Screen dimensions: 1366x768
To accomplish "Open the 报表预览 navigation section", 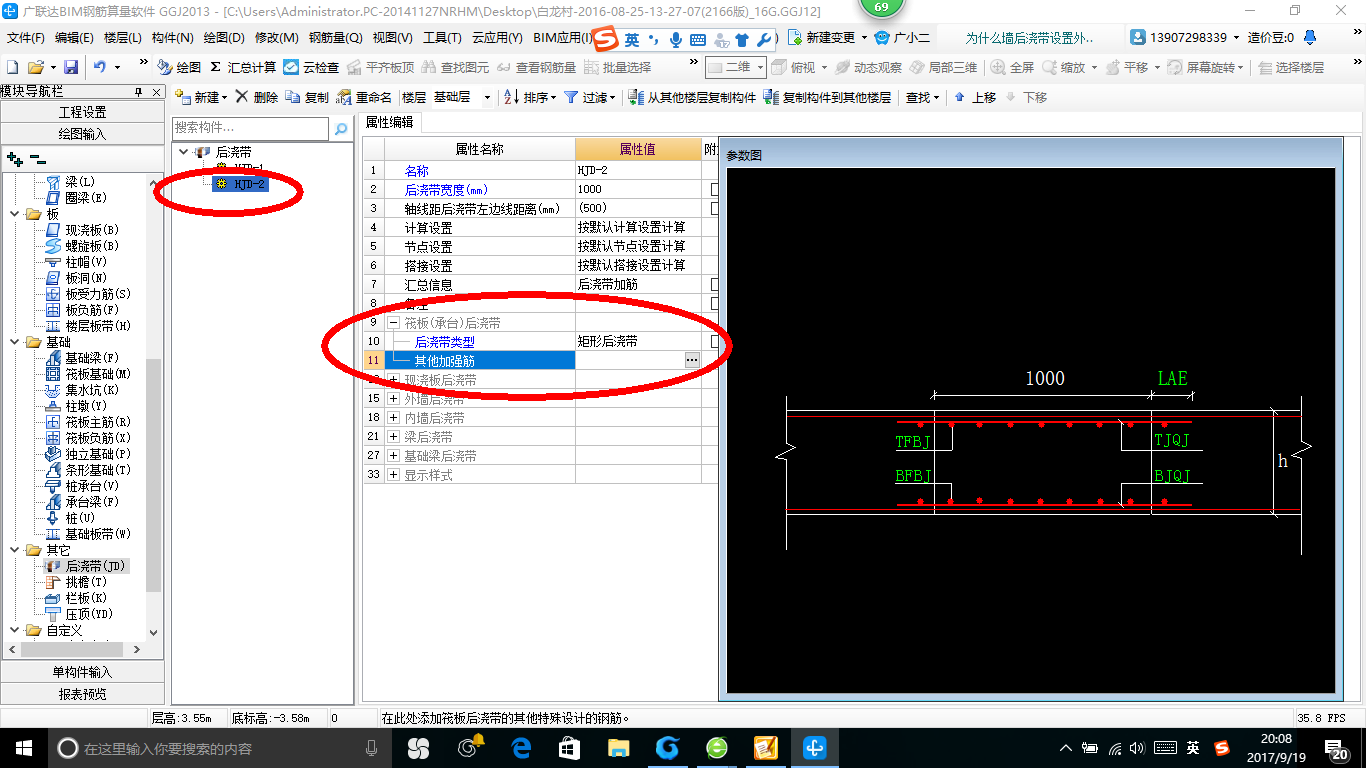I will click(82, 694).
